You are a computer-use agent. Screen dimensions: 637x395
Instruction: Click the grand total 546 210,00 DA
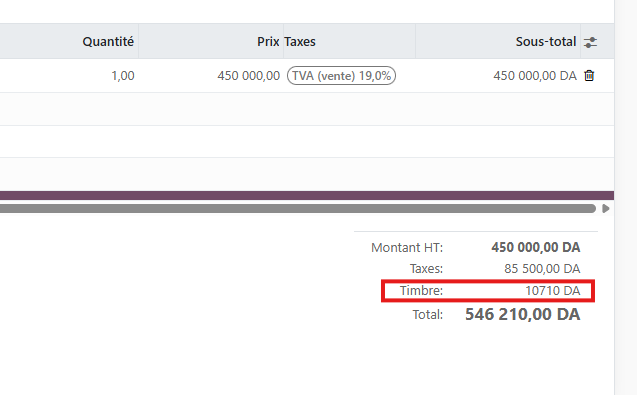pyautogui.click(x=522, y=314)
